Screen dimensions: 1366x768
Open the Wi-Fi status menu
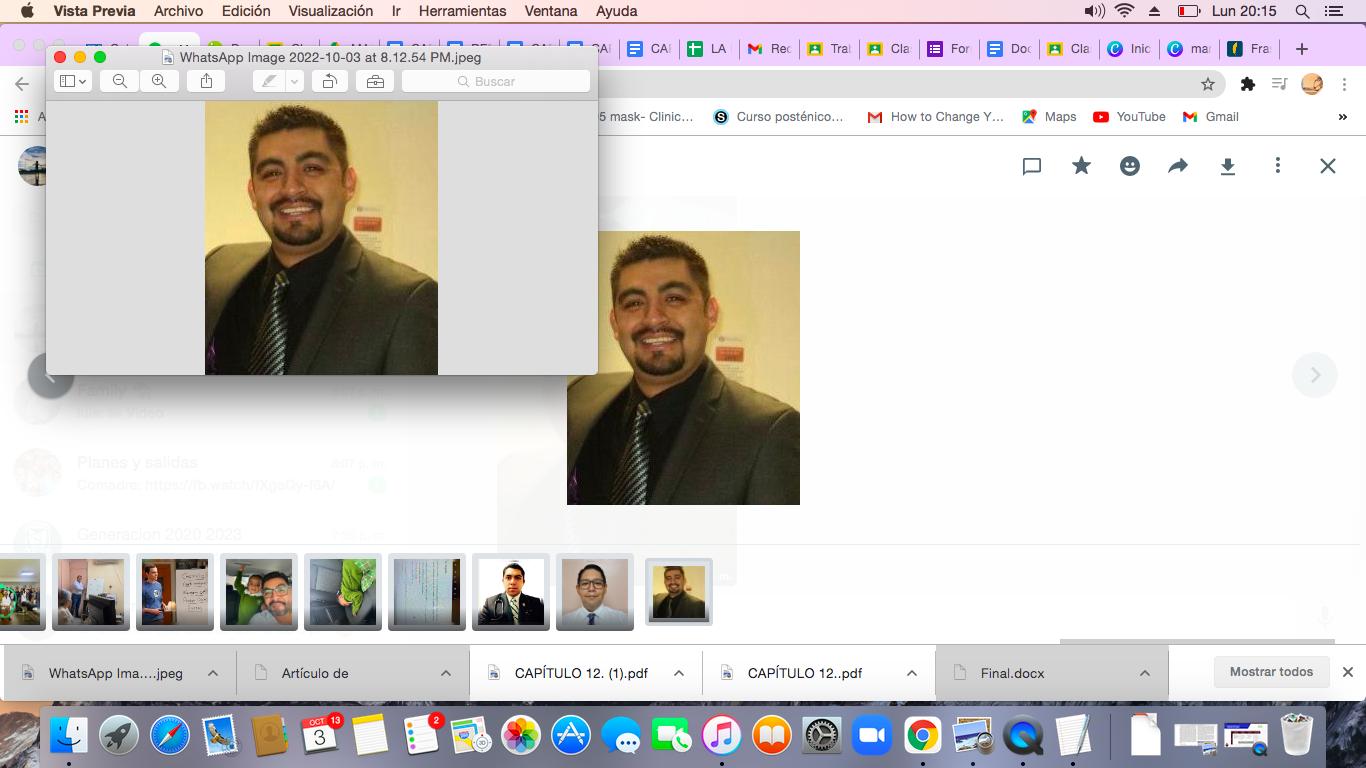(x=1124, y=11)
